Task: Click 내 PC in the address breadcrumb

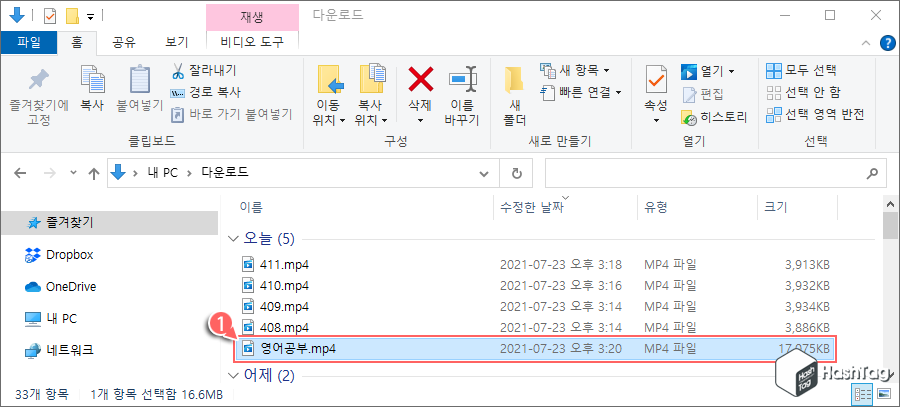Action: (x=162, y=173)
